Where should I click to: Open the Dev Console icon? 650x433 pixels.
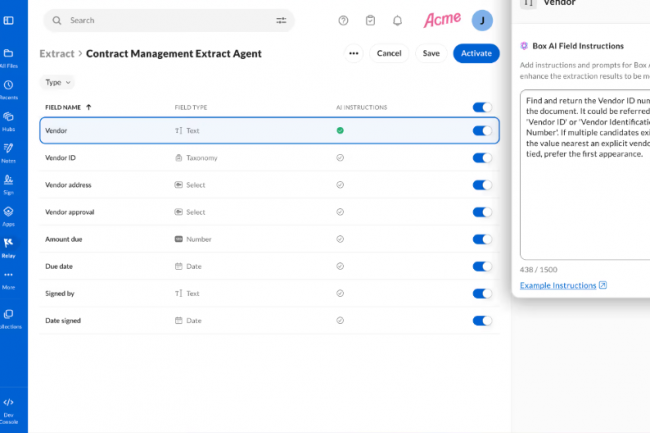pos(8,406)
